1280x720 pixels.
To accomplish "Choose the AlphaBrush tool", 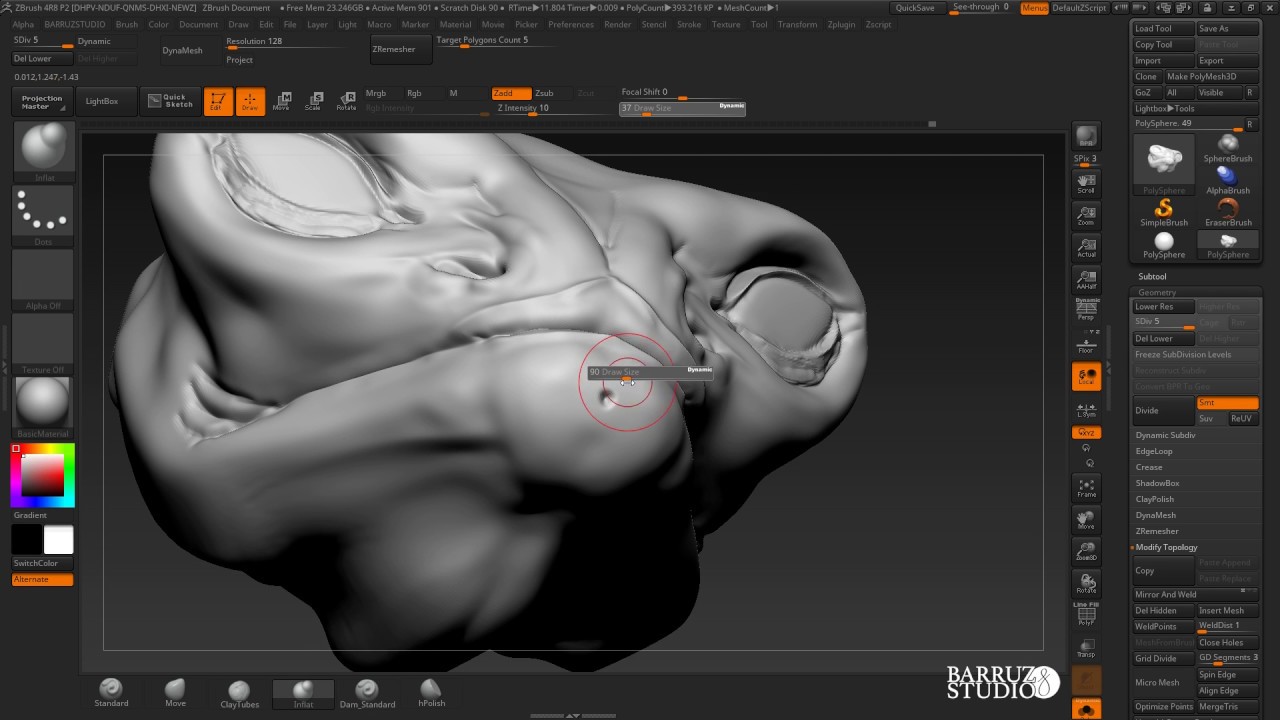I will (x=1228, y=181).
